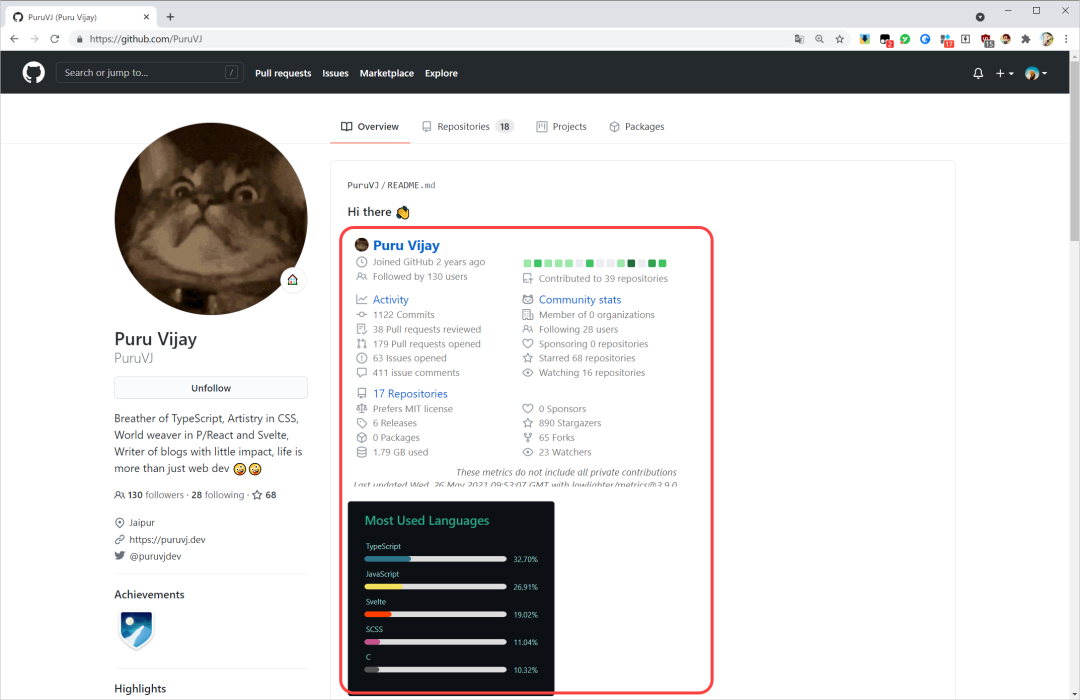Switch to the Projects tab
1080x700 pixels.
(x=561, y=127)
